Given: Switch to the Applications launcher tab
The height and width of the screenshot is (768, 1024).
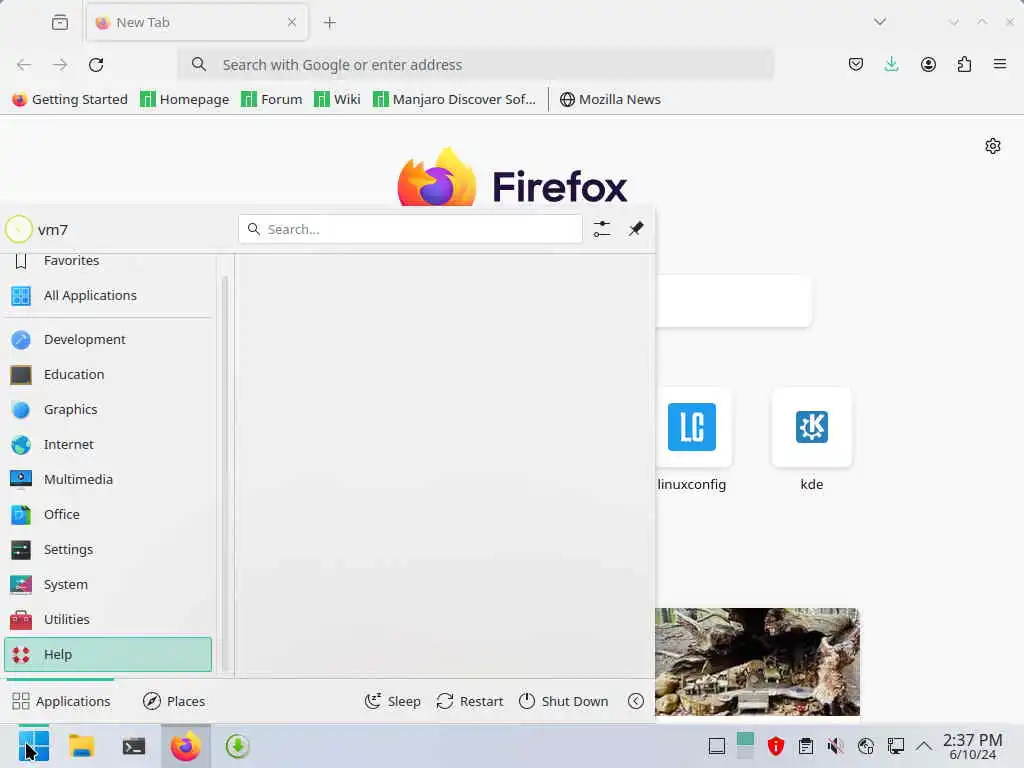Looking at the screenshot, I should (x=61, y=701).
